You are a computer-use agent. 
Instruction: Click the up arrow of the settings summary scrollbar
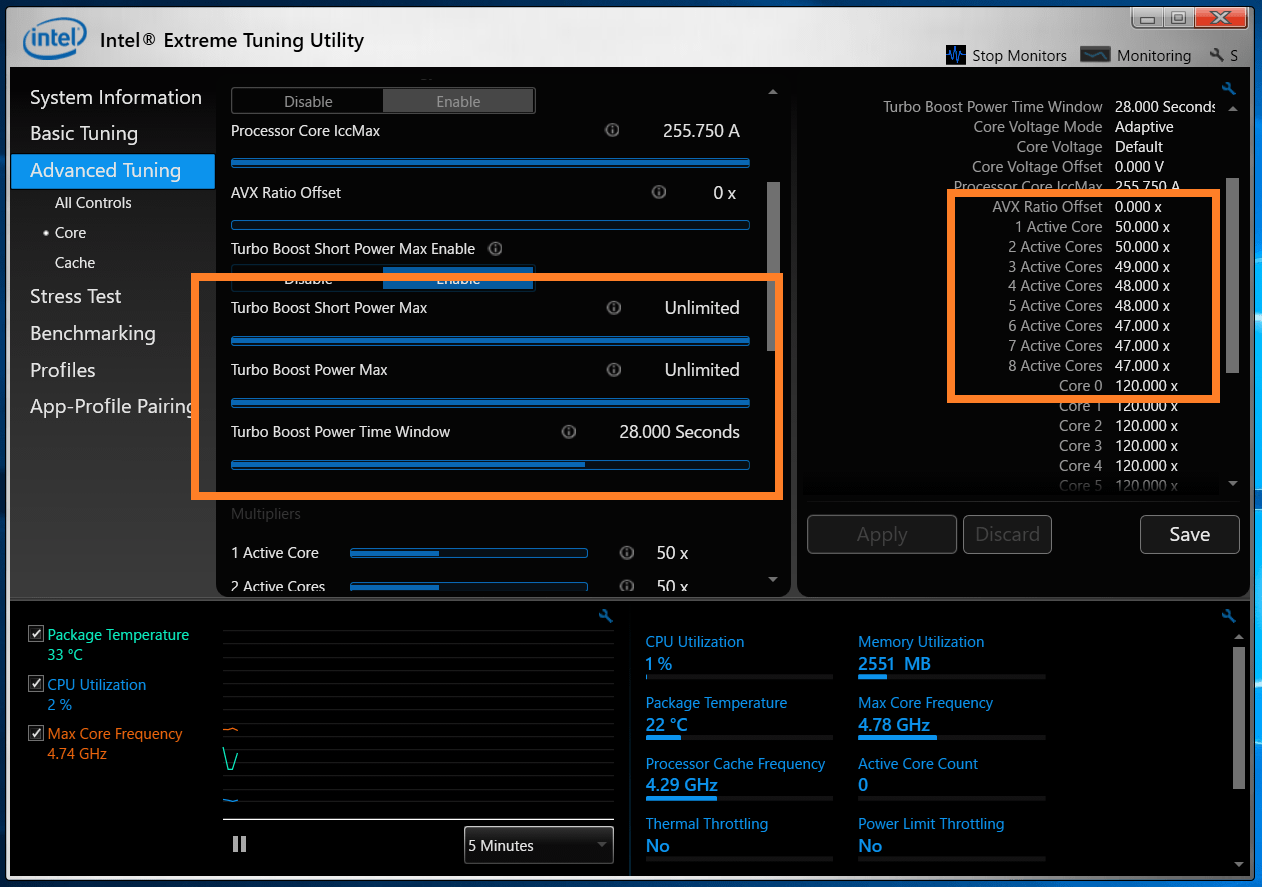point(1232,109)
